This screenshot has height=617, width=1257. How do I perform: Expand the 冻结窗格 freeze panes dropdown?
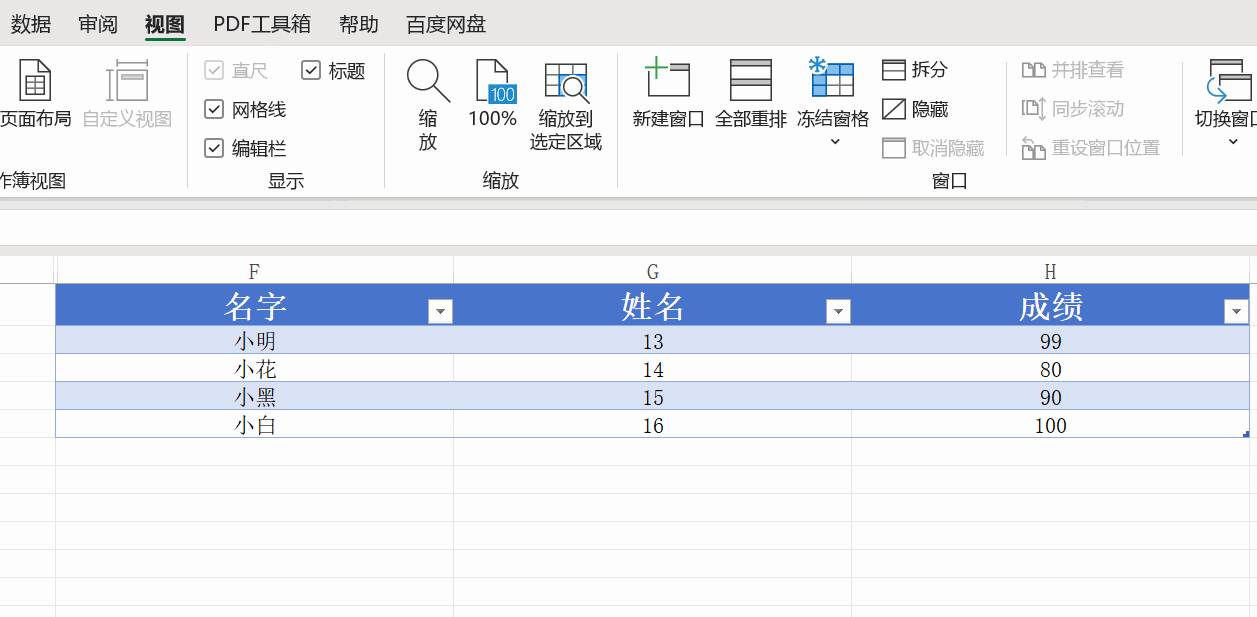click(x=833, y=141)
